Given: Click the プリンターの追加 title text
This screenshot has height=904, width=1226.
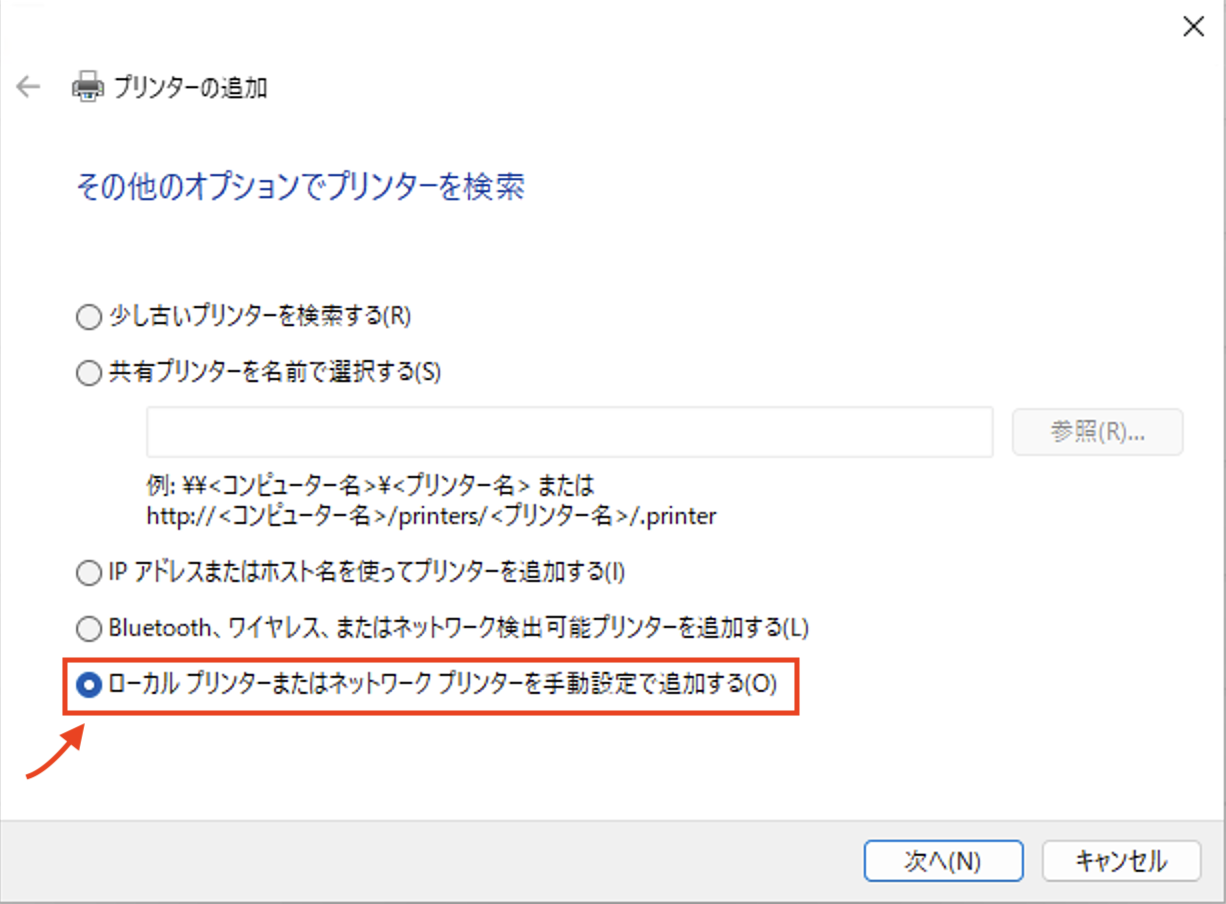Looking at the screenshot, I should pos(190,88).
